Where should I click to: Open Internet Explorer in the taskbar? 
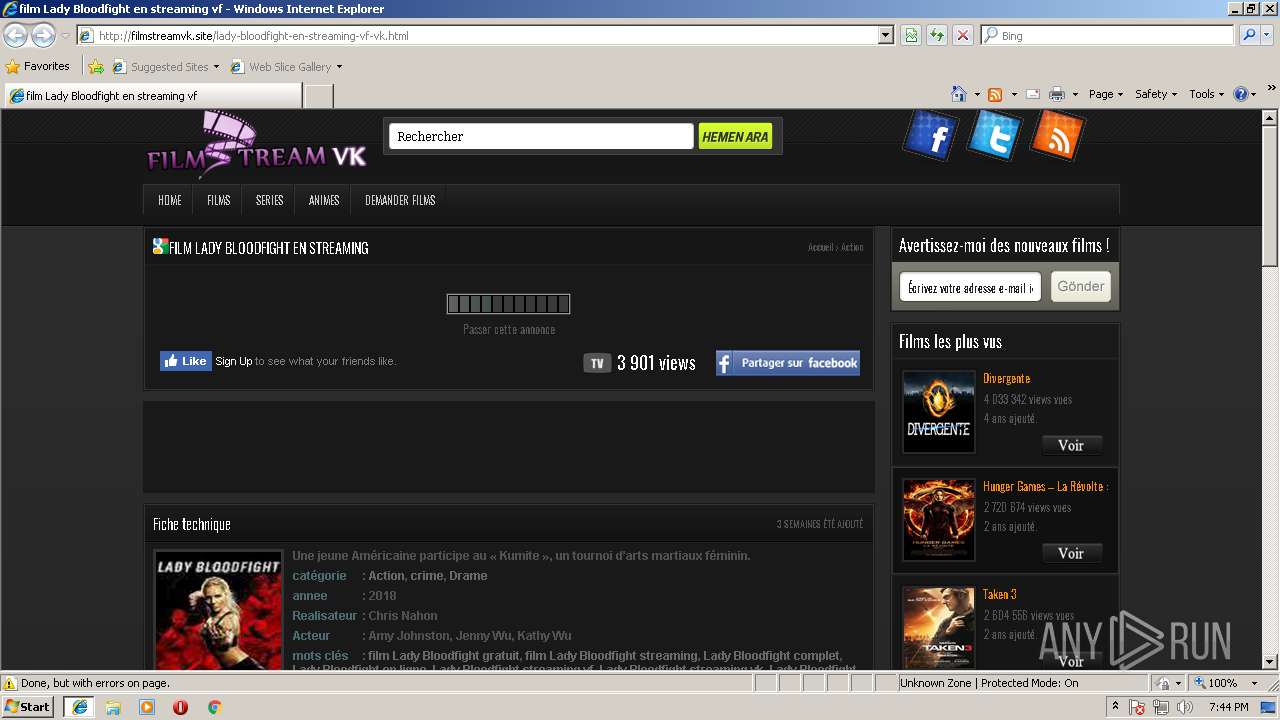coord(79,707)
